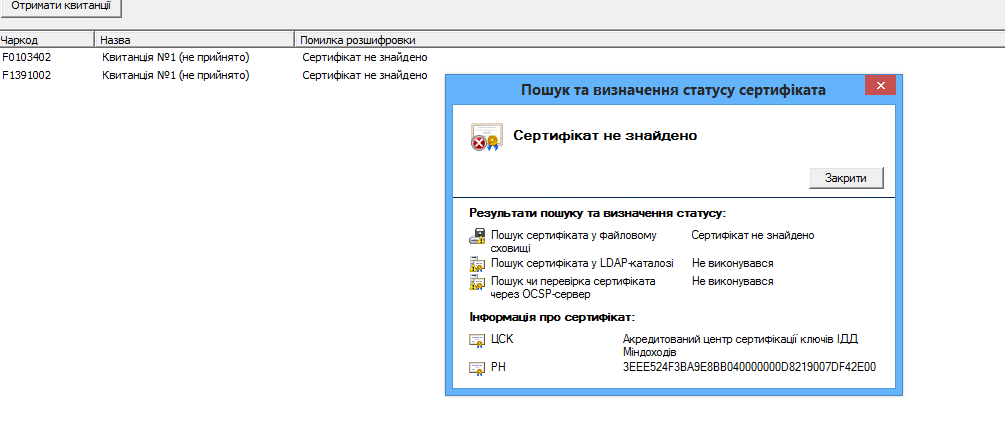Select row with code F1391002
The image size is (1005, 426).
tap(27, 76)
